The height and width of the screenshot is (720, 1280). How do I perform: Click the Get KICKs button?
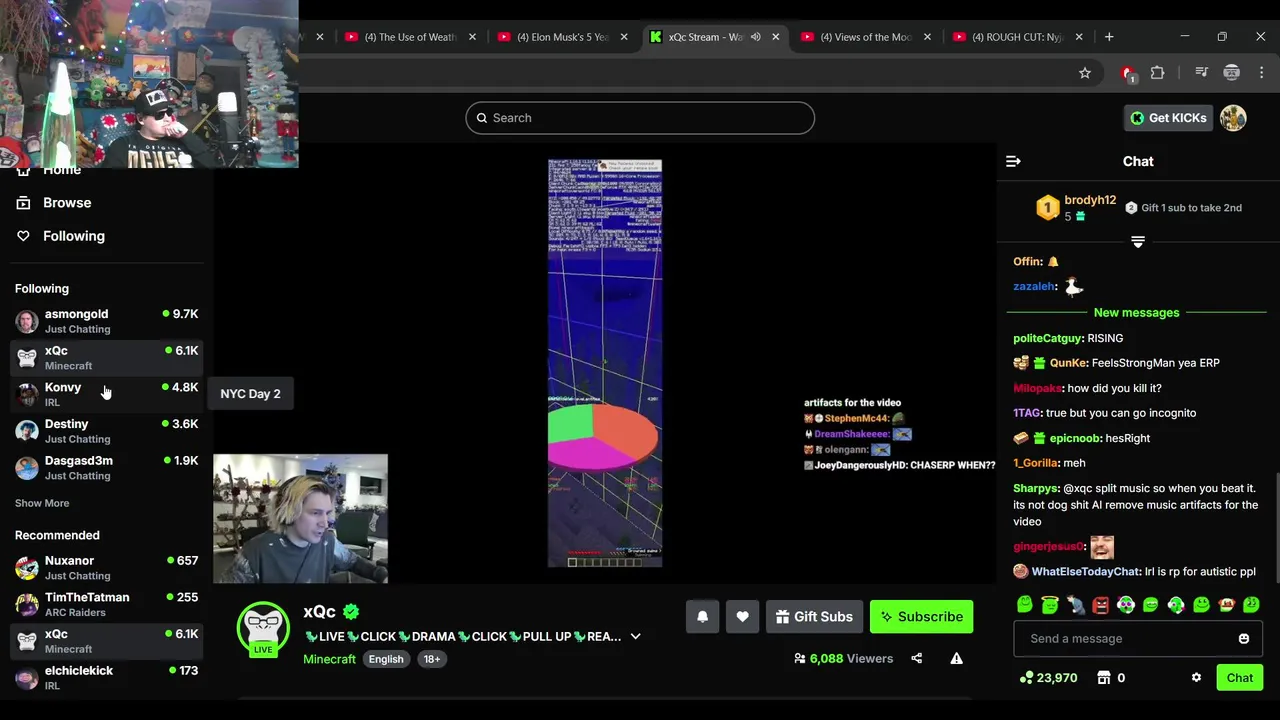click(x=1168, y=118)
